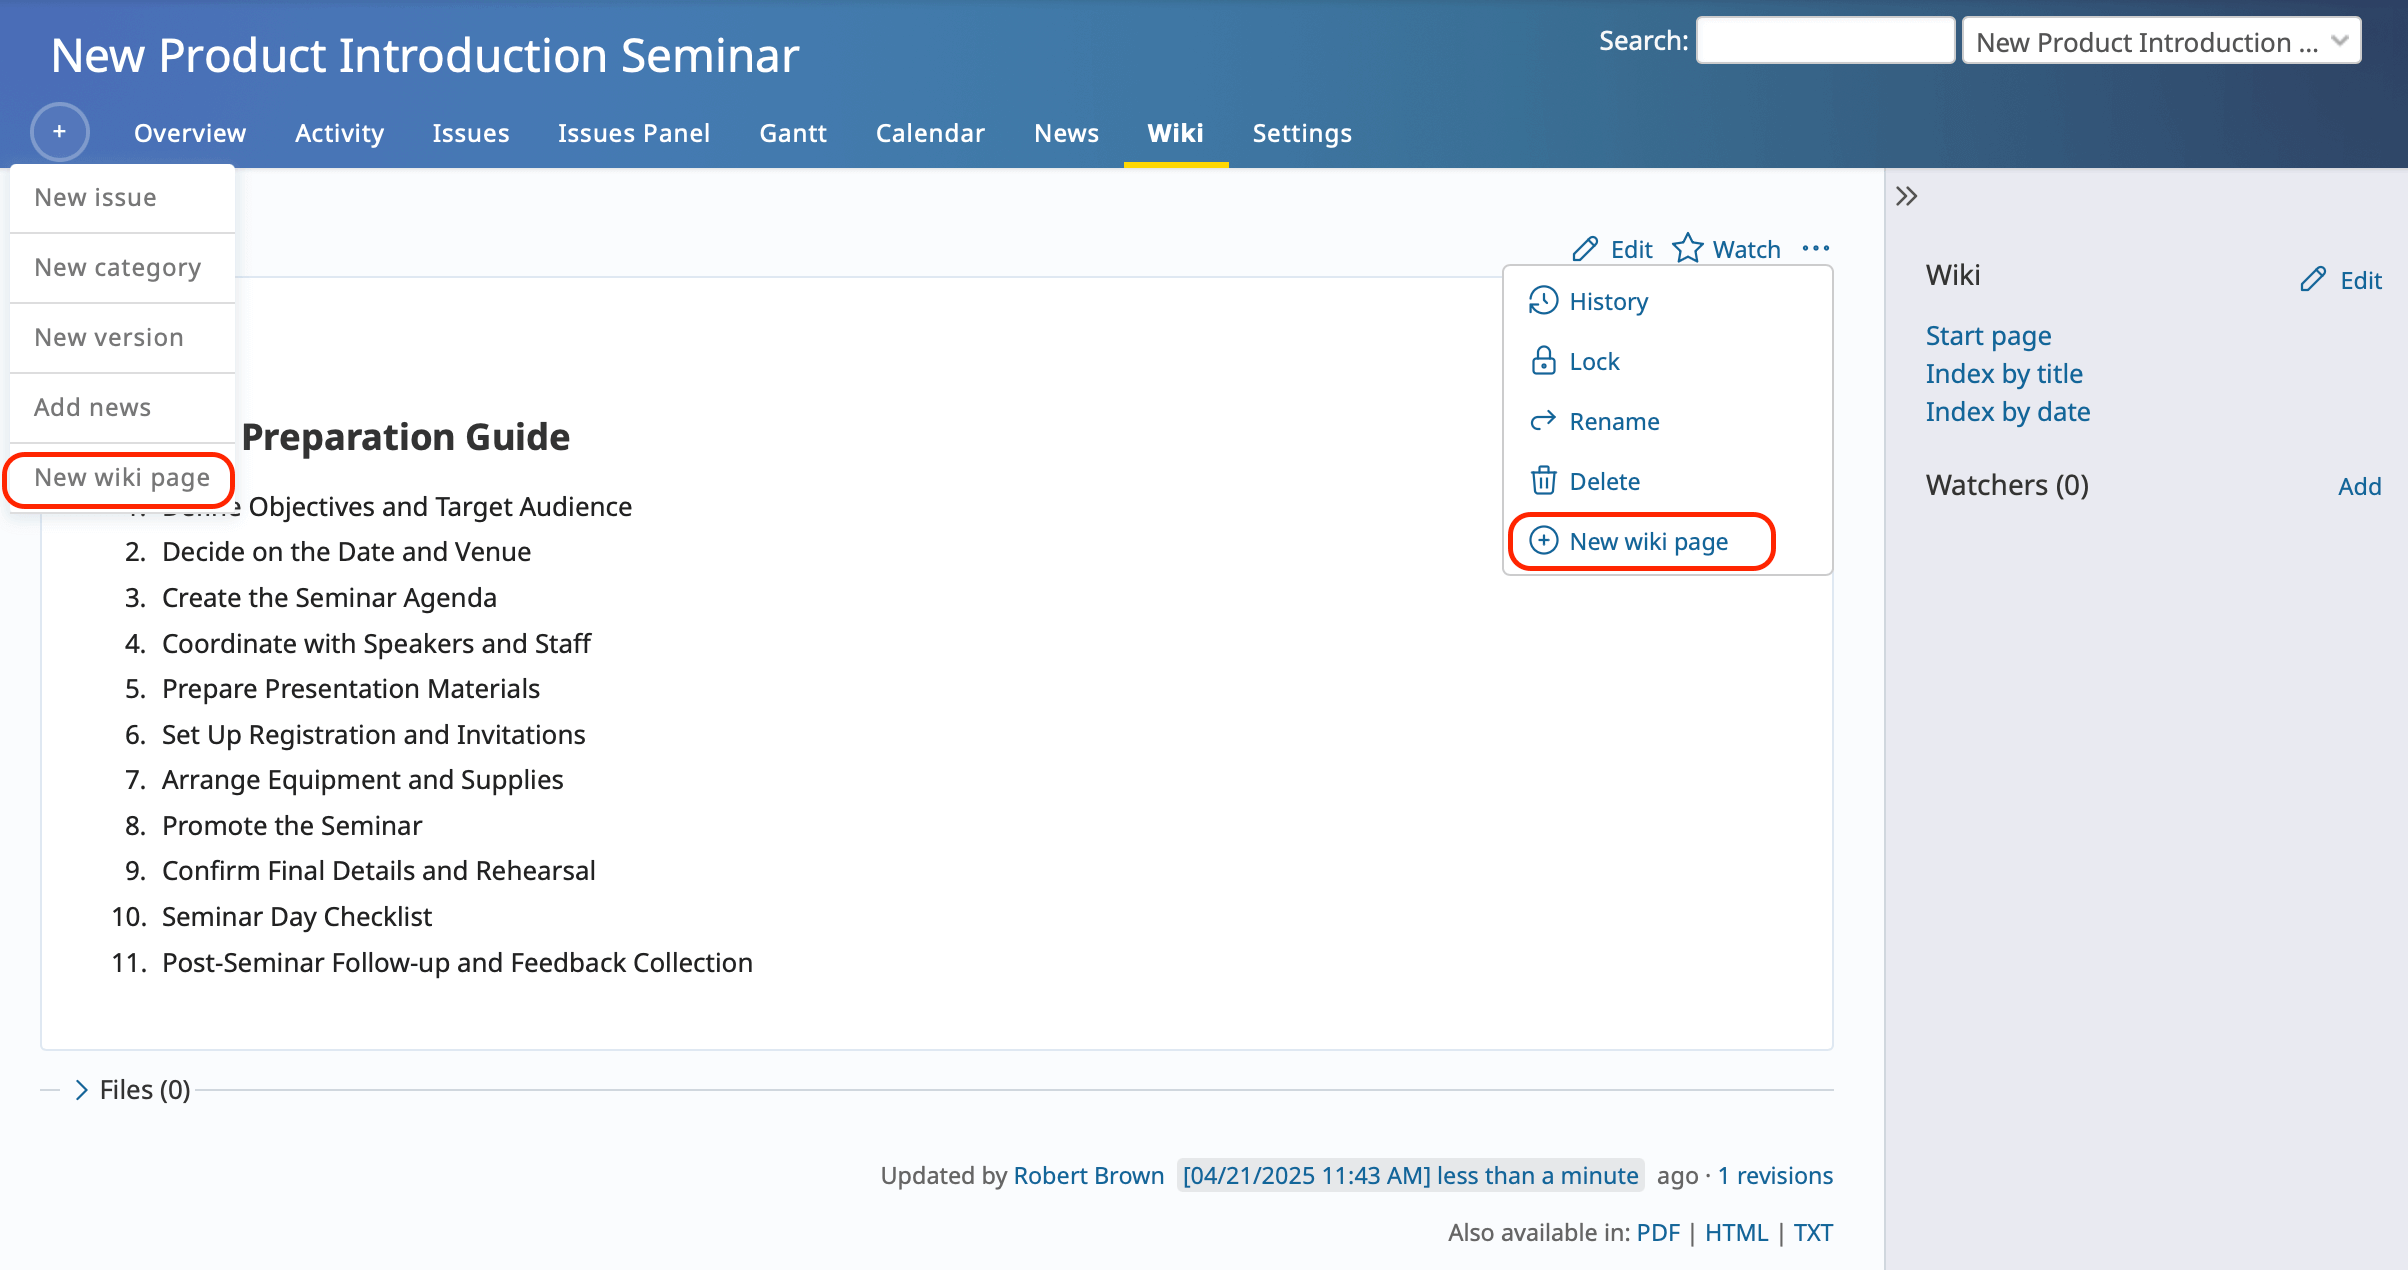Image resolution: width=2408 pixels, height=1270 pixels.
Task: Open the Index by title link
Action: (2004, 374)
